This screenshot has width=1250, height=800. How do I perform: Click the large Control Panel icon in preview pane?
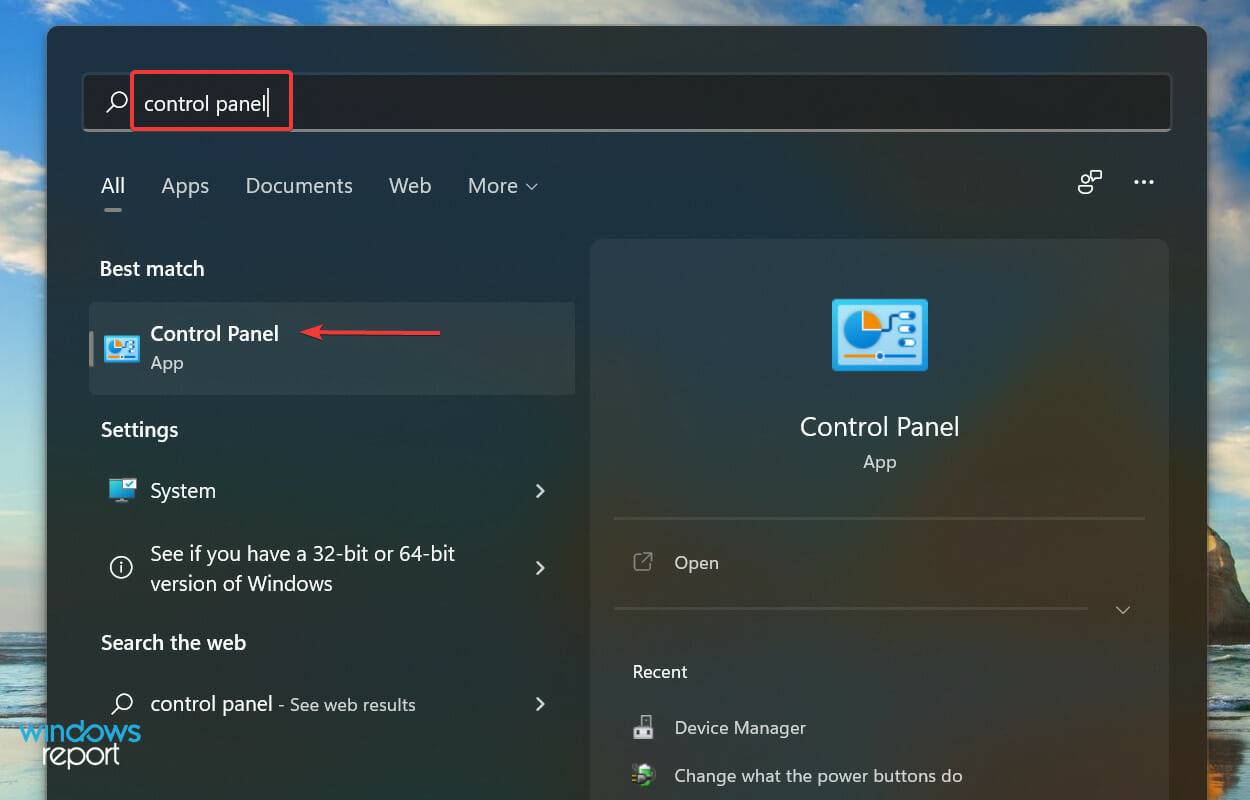(x=879, y=335)
